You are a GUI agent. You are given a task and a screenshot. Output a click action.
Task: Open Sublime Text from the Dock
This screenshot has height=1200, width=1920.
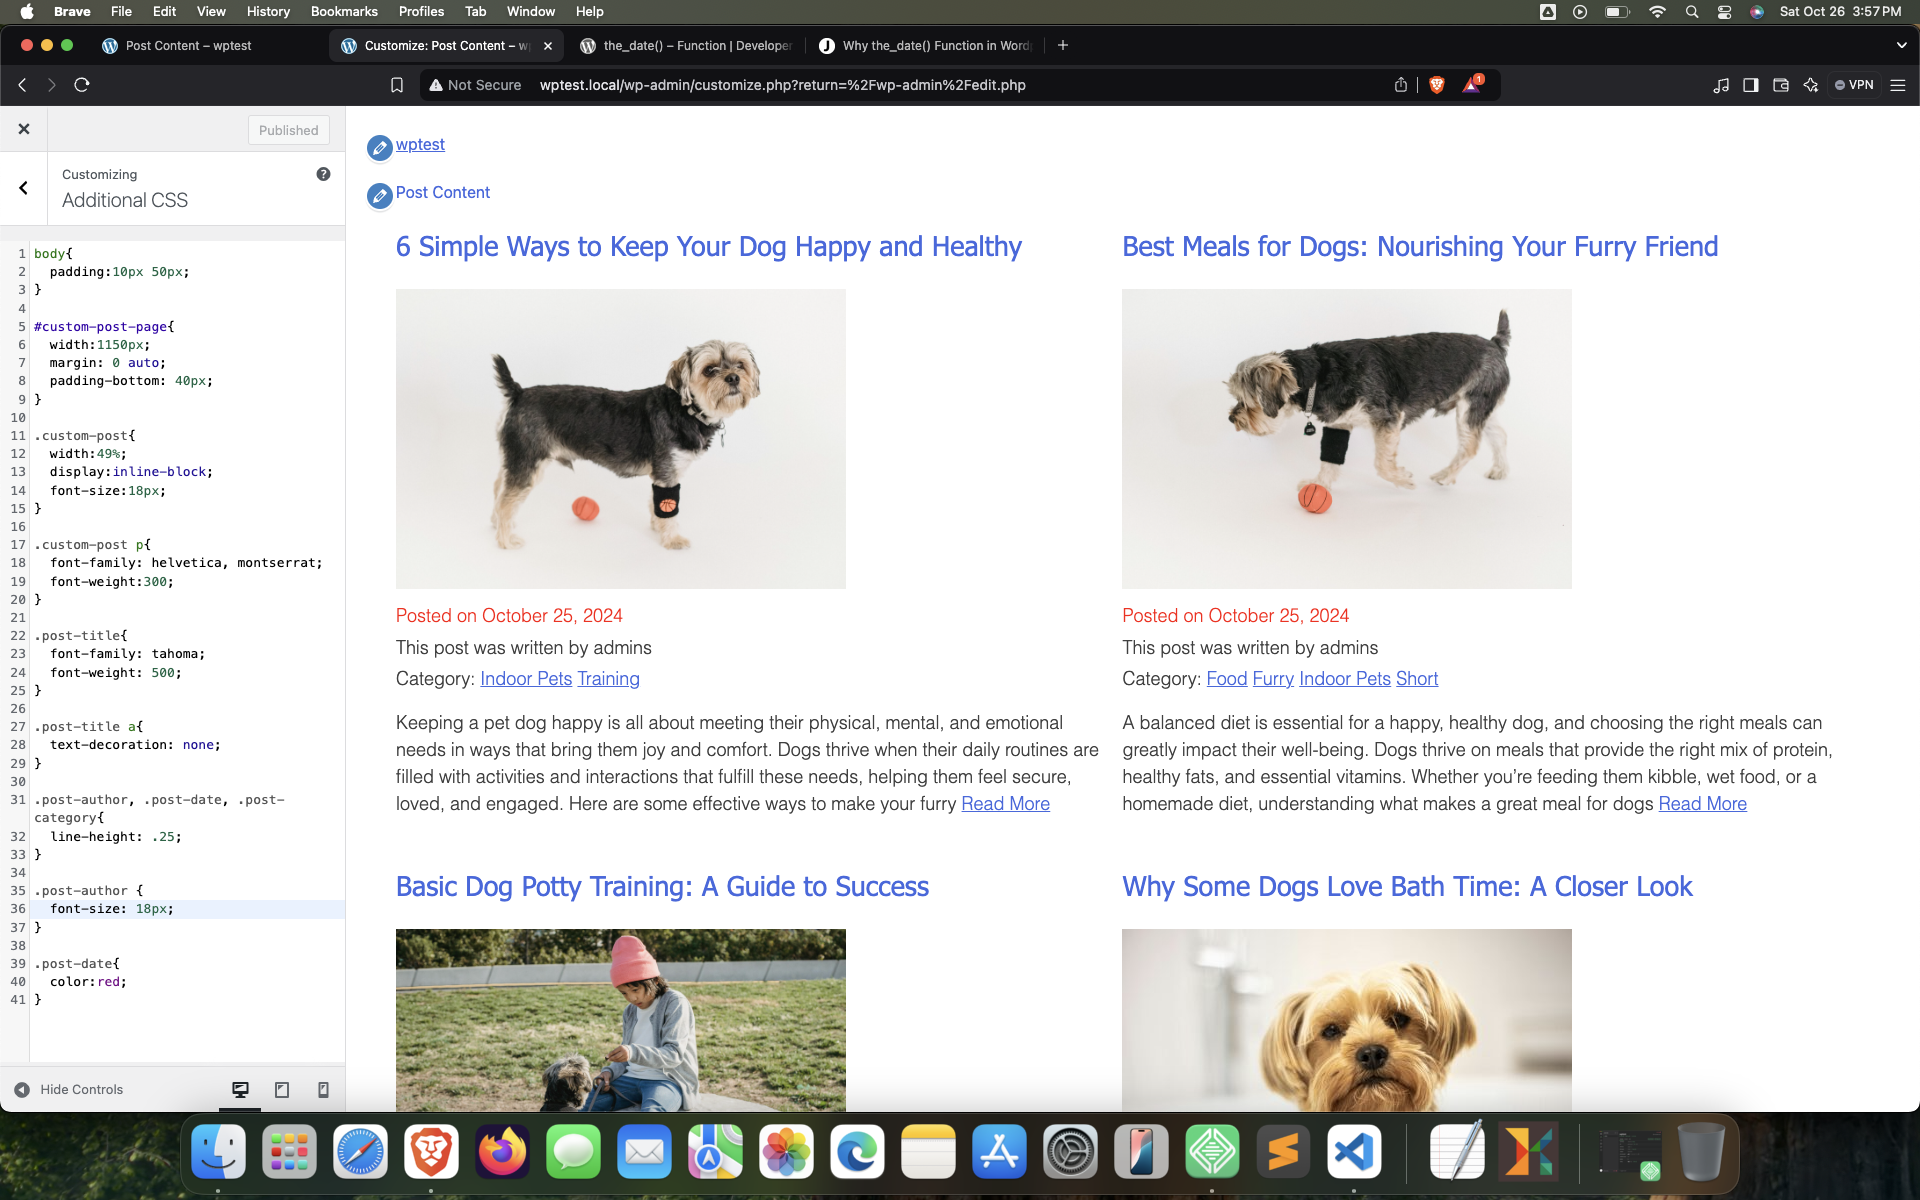point(1283,1152)
